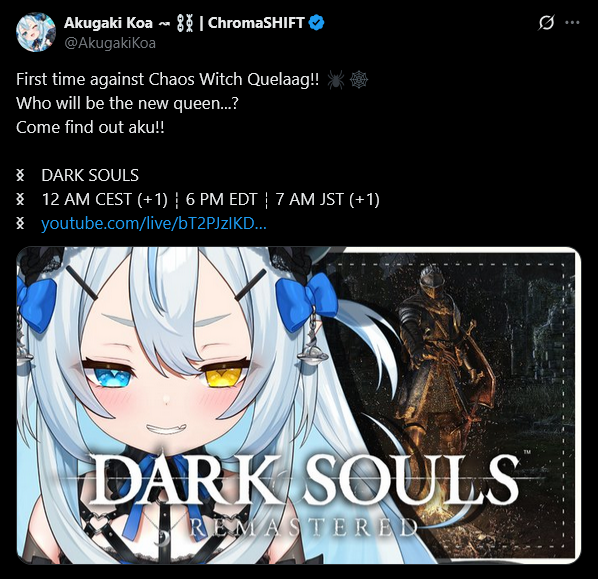Click the blue verified checkmark badge
This screenshot has width=598, height=579.
click(x=316, y=23)
